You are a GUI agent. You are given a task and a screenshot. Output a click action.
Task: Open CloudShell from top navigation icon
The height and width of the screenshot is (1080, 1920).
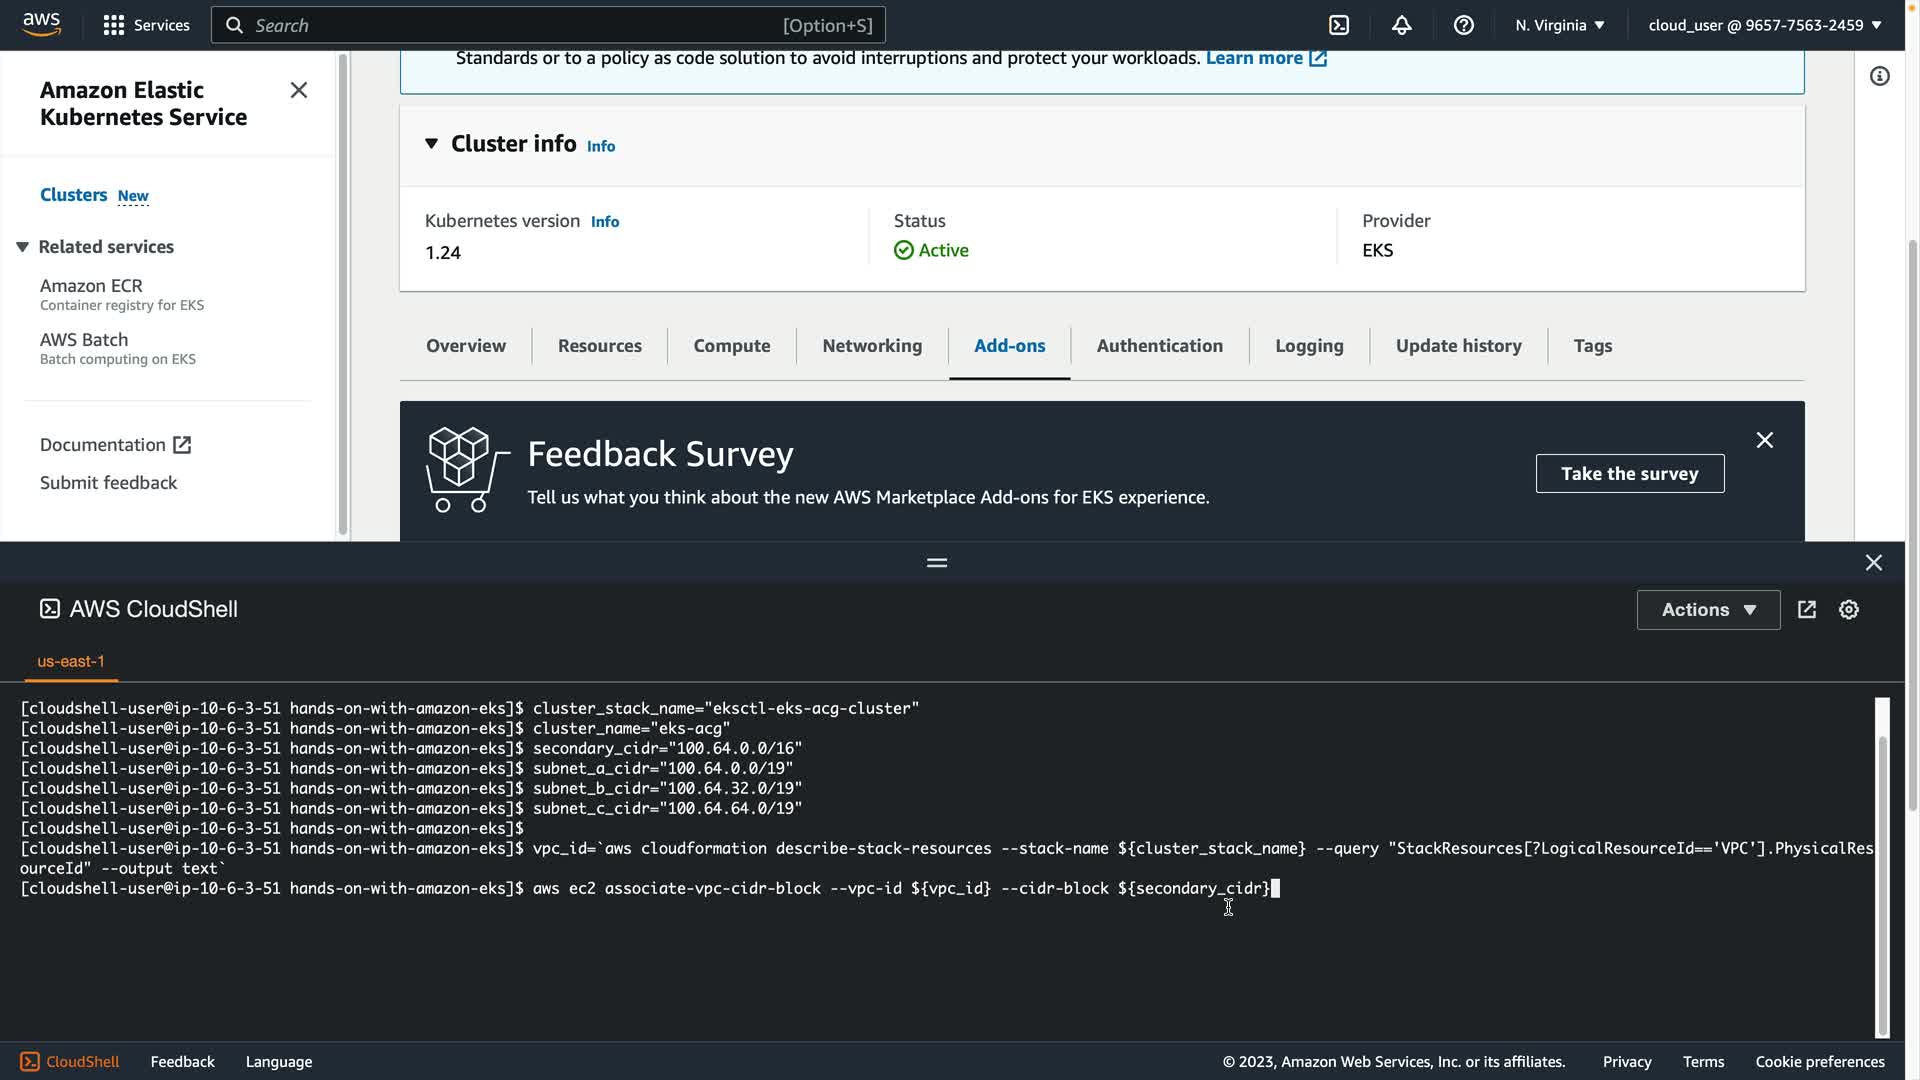pyautogui.click(x=1339, y=26)
